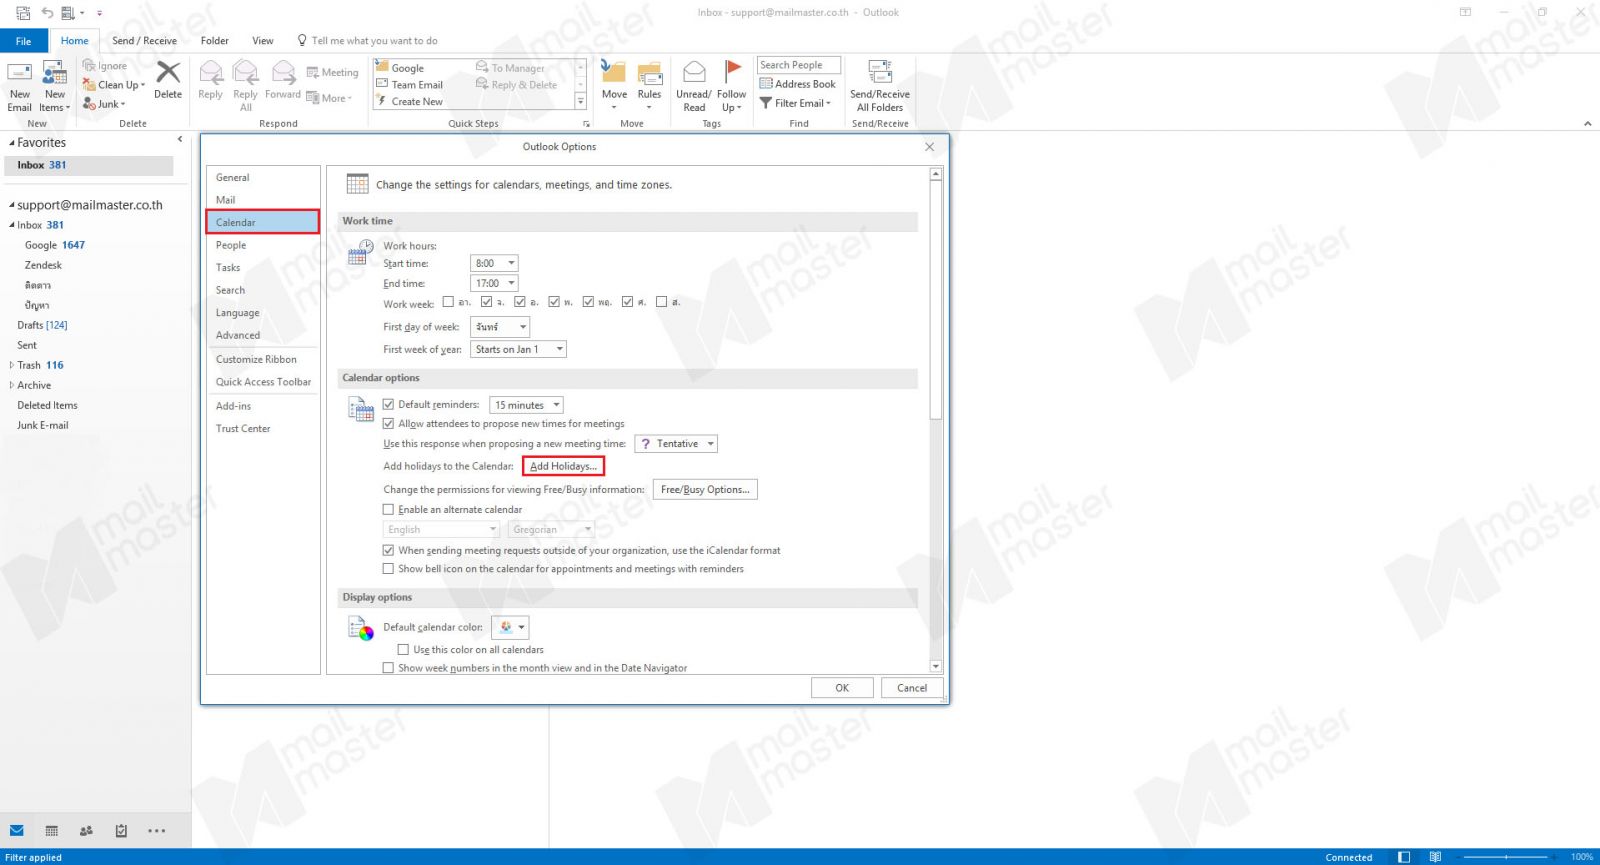Click the Meeting reply button

(332, 73)
